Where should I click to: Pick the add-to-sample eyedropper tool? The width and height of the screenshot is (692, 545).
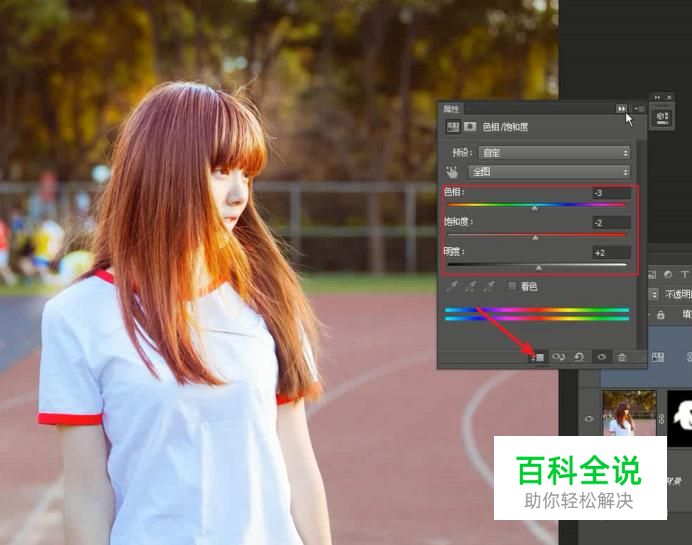pyautogui.click(x=471, y=286)
